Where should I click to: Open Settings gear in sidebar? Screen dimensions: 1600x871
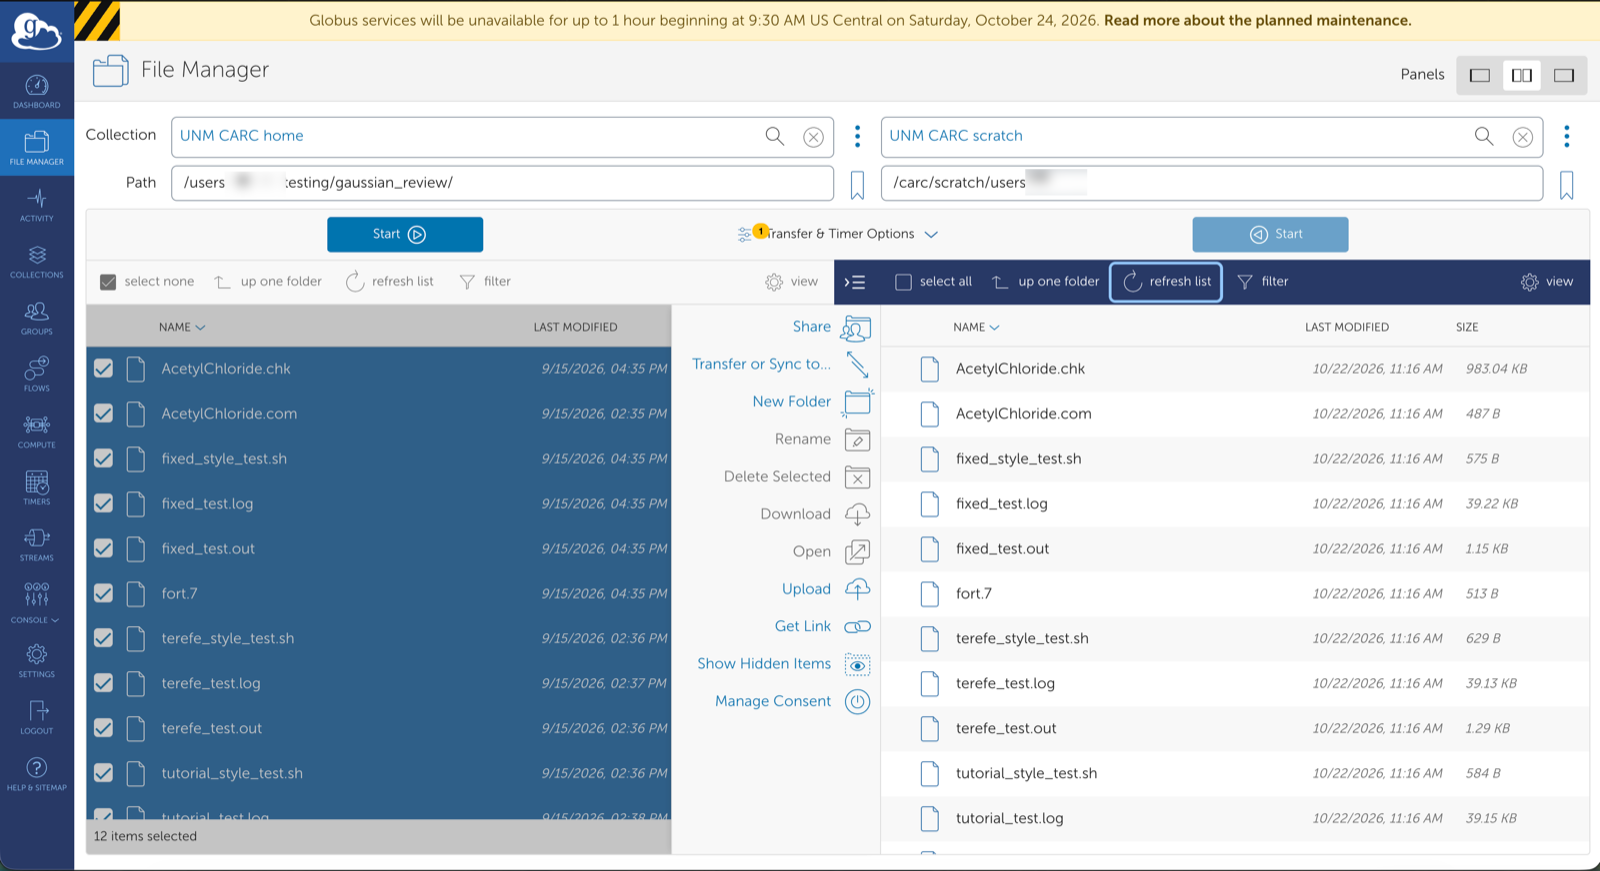click(x=37, y=660)
